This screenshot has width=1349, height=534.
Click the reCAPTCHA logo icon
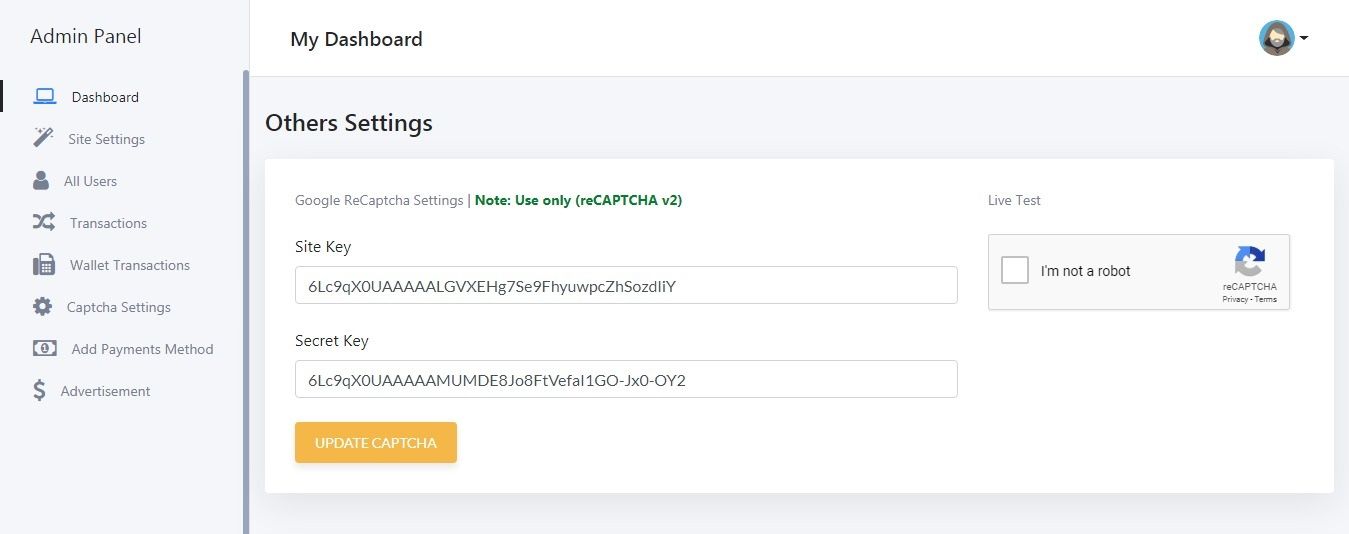1249,261
